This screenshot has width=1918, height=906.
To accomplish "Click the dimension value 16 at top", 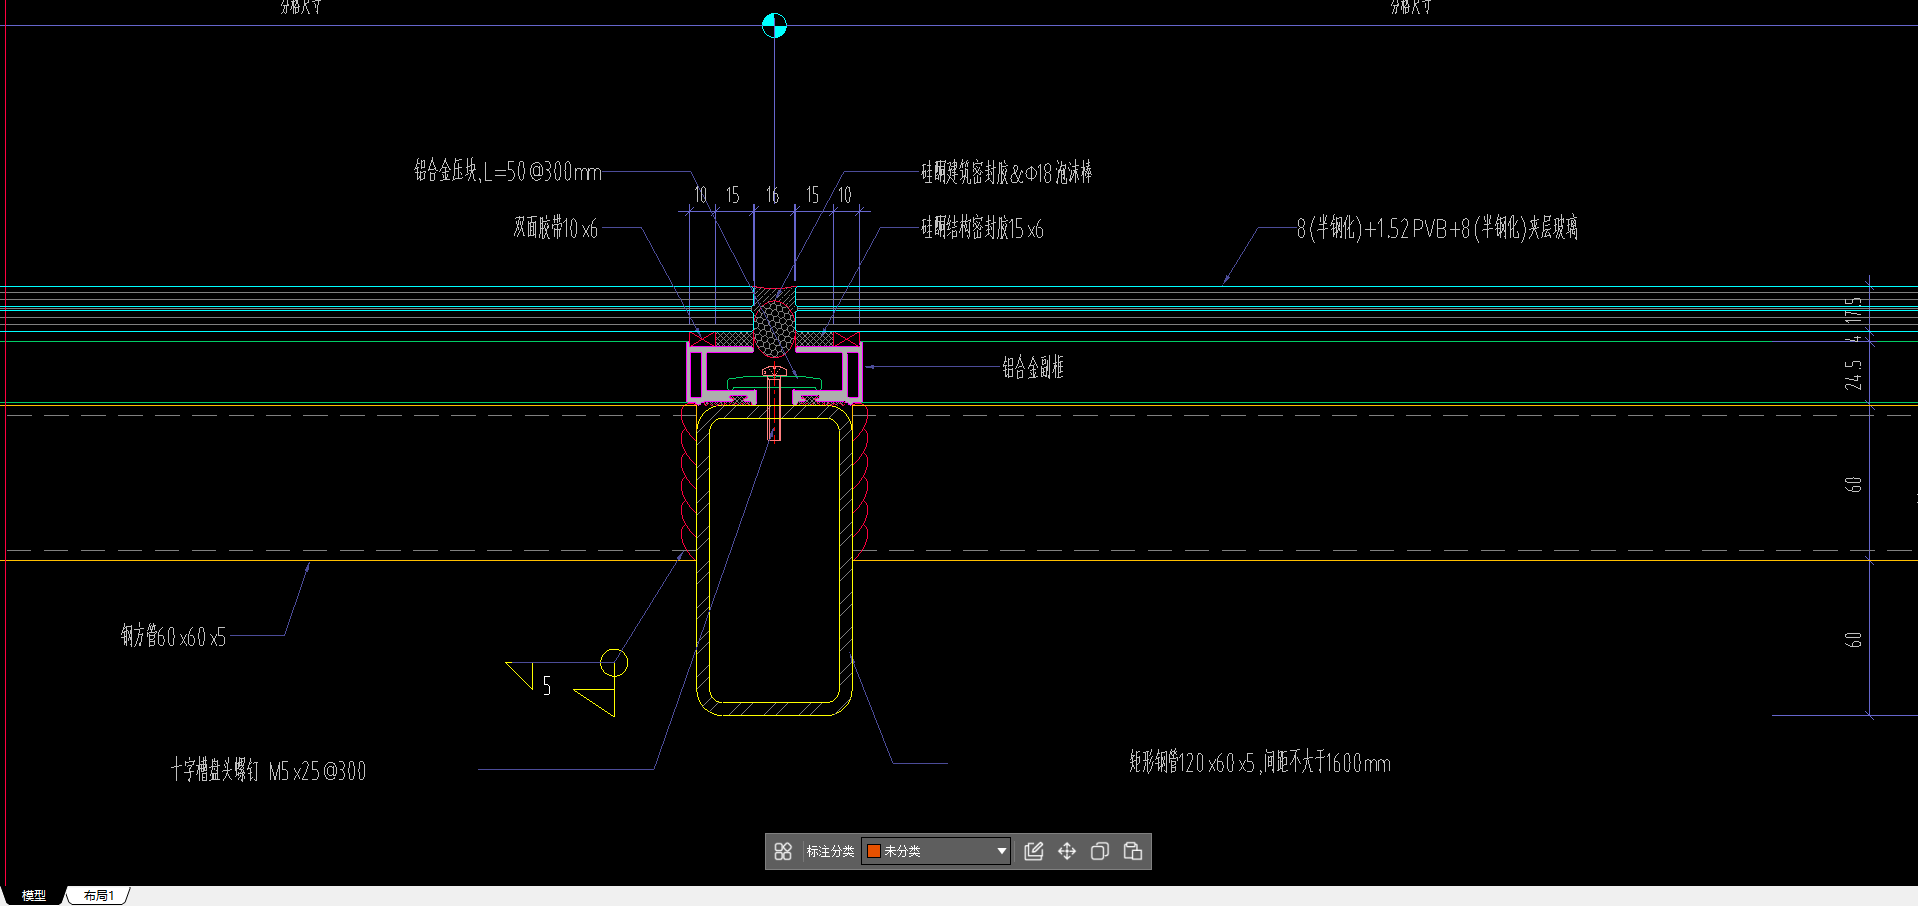I will tap(772, 195).
